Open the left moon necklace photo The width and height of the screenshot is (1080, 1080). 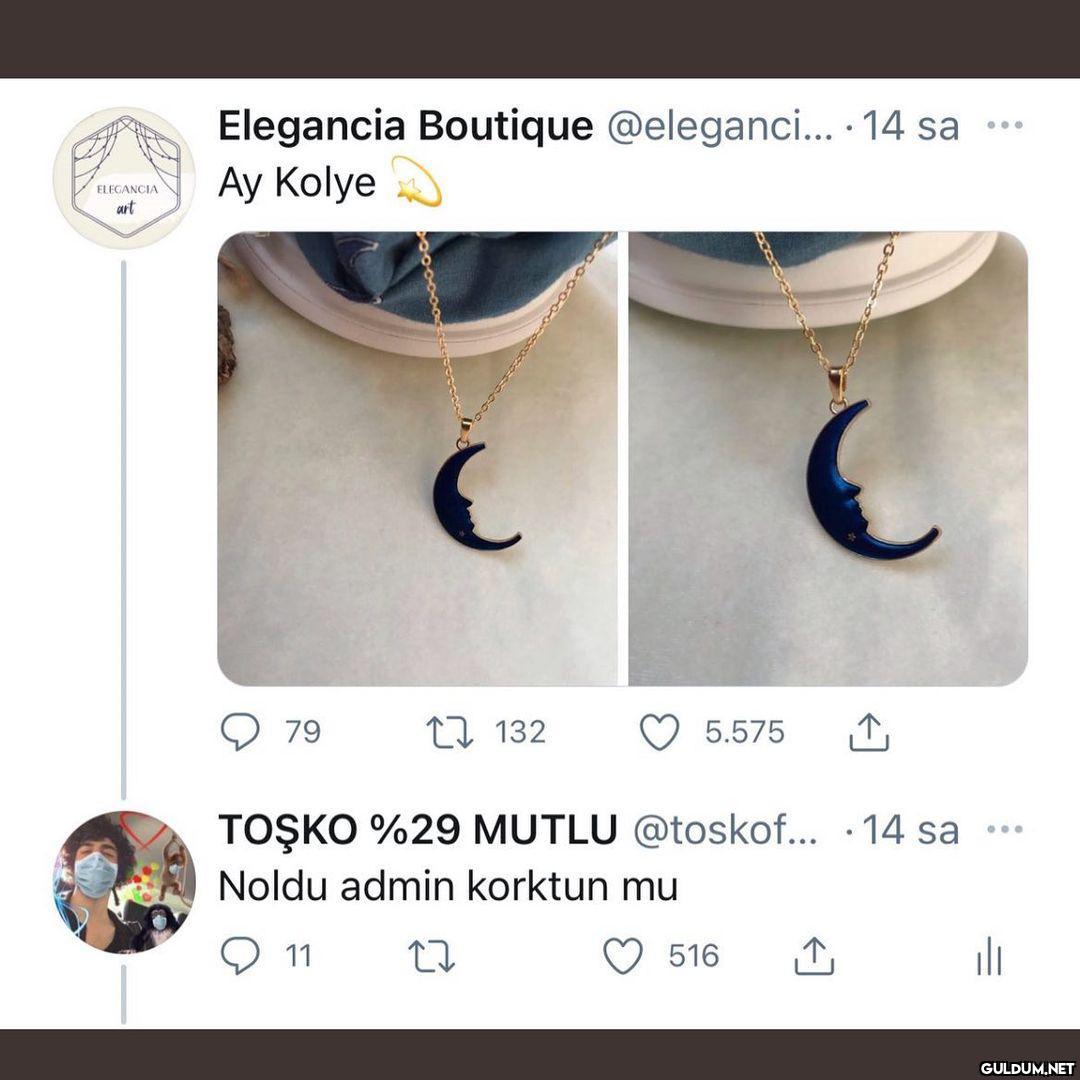point(417,458)
